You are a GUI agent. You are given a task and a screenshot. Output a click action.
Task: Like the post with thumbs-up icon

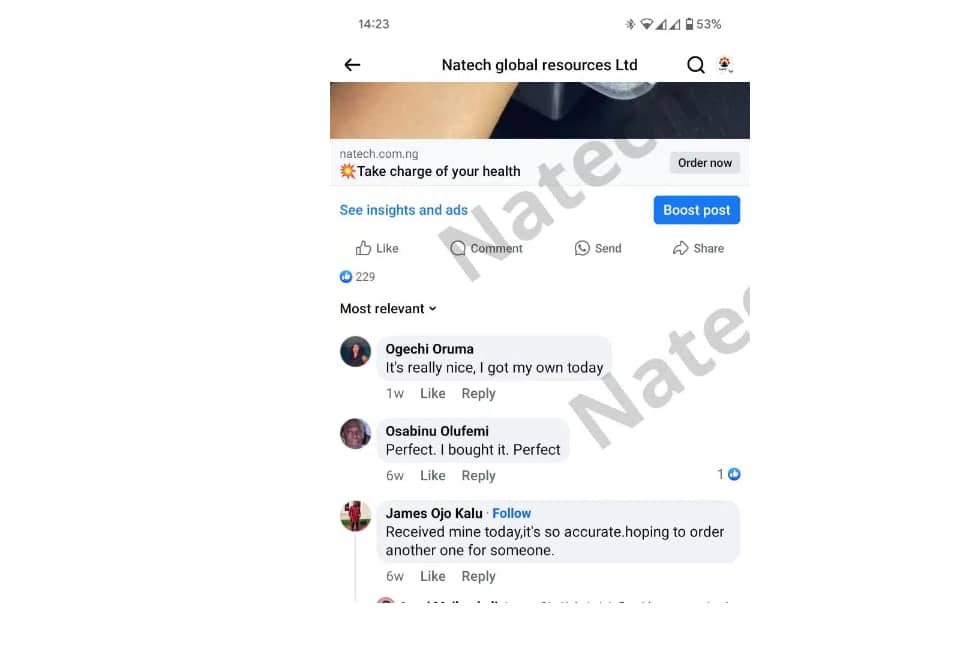pyautogui.click(x=363, y=248)
